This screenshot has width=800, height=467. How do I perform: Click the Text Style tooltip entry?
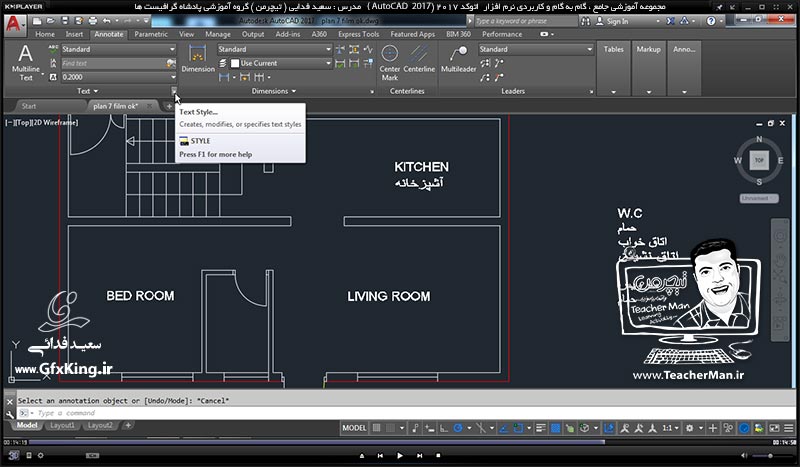[x=198, y=112]
